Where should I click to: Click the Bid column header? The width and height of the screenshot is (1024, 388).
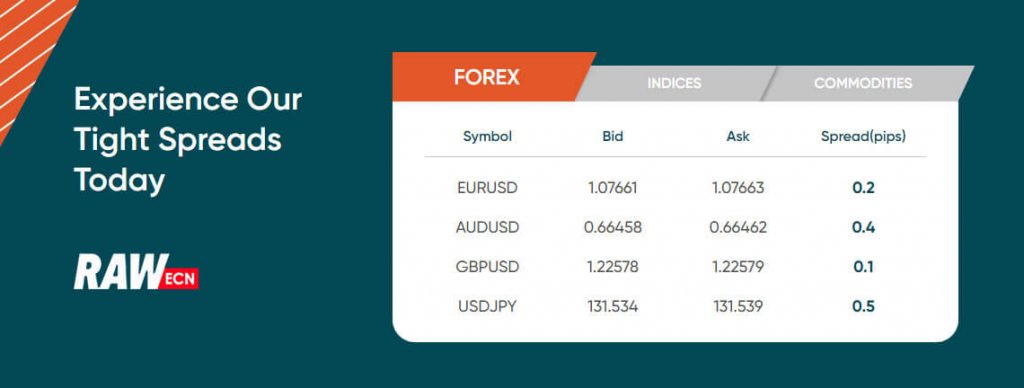click(x=613, y=137)
